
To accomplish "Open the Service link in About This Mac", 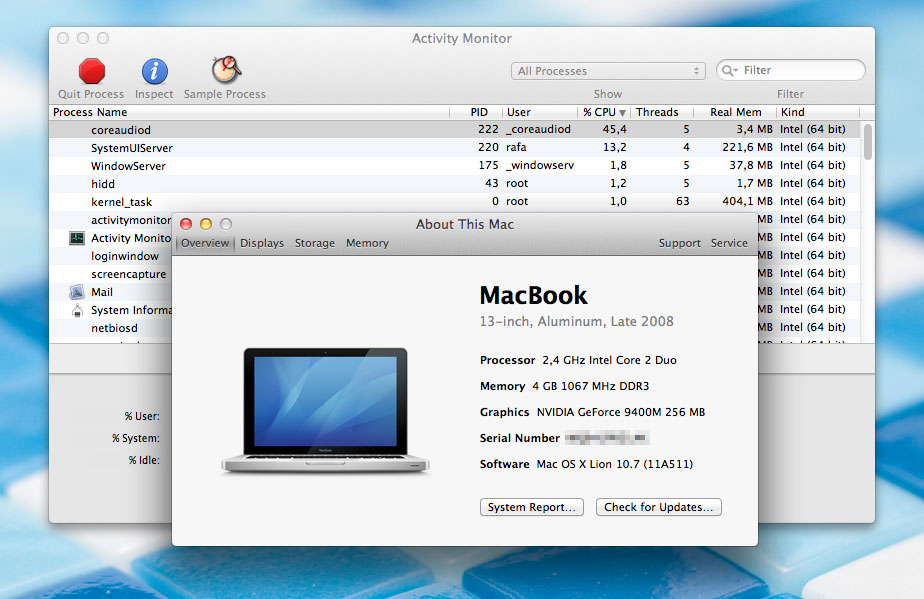I will coord(729,243).
